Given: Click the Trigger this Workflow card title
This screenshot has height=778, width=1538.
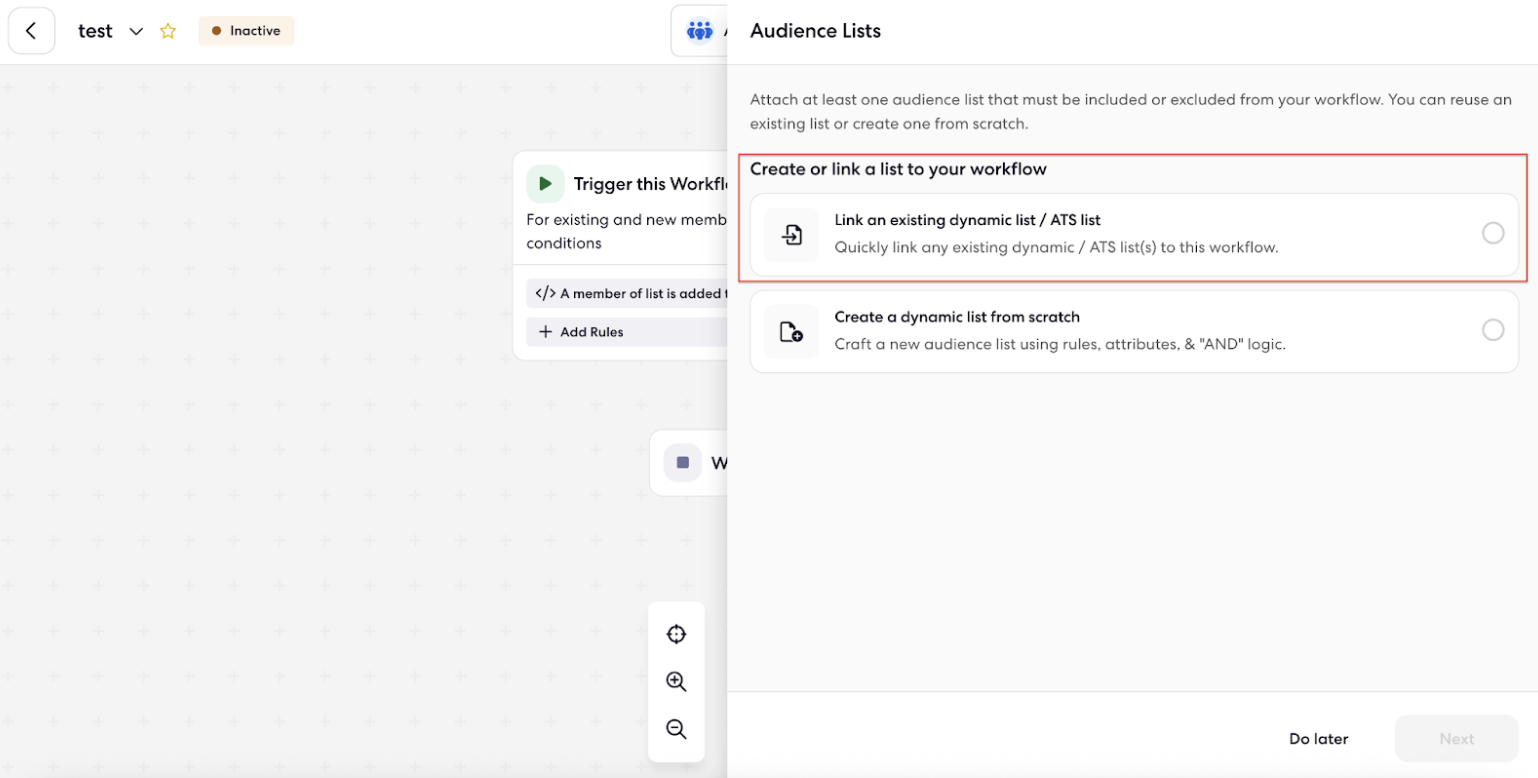Looking at the screenshot, I should coord(650,184).
